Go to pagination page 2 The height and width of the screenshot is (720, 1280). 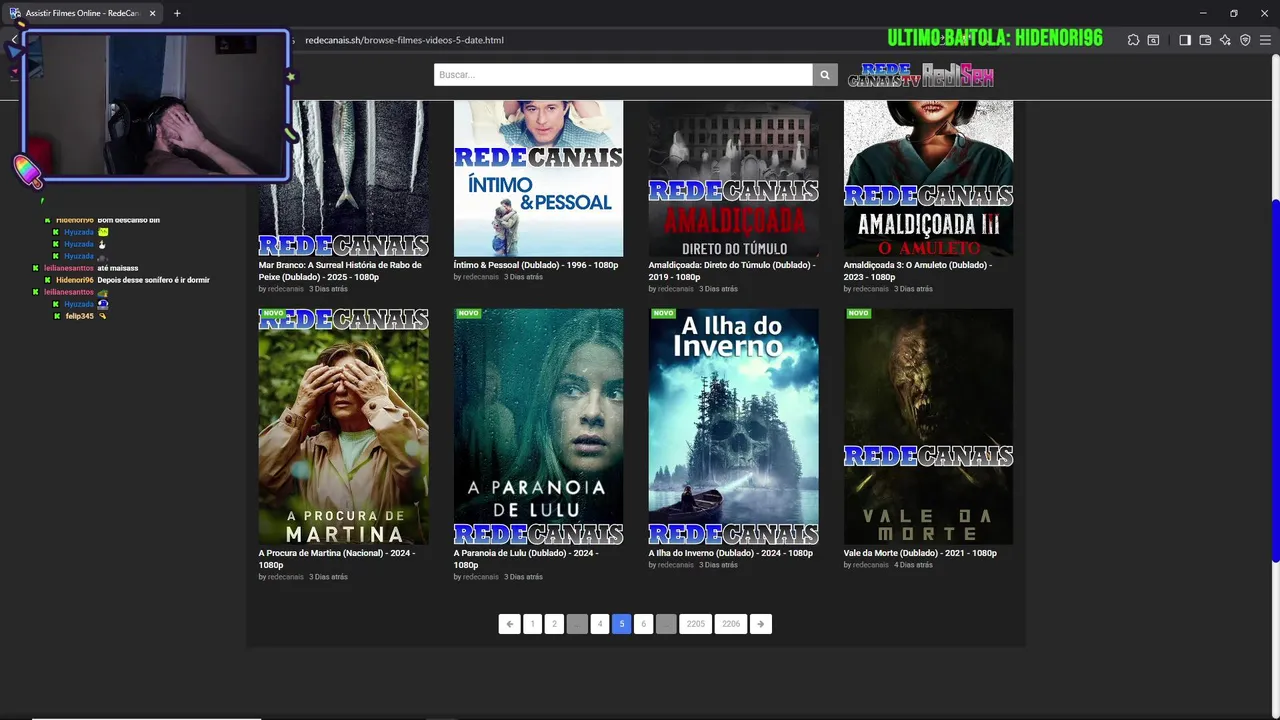[554, 624]
